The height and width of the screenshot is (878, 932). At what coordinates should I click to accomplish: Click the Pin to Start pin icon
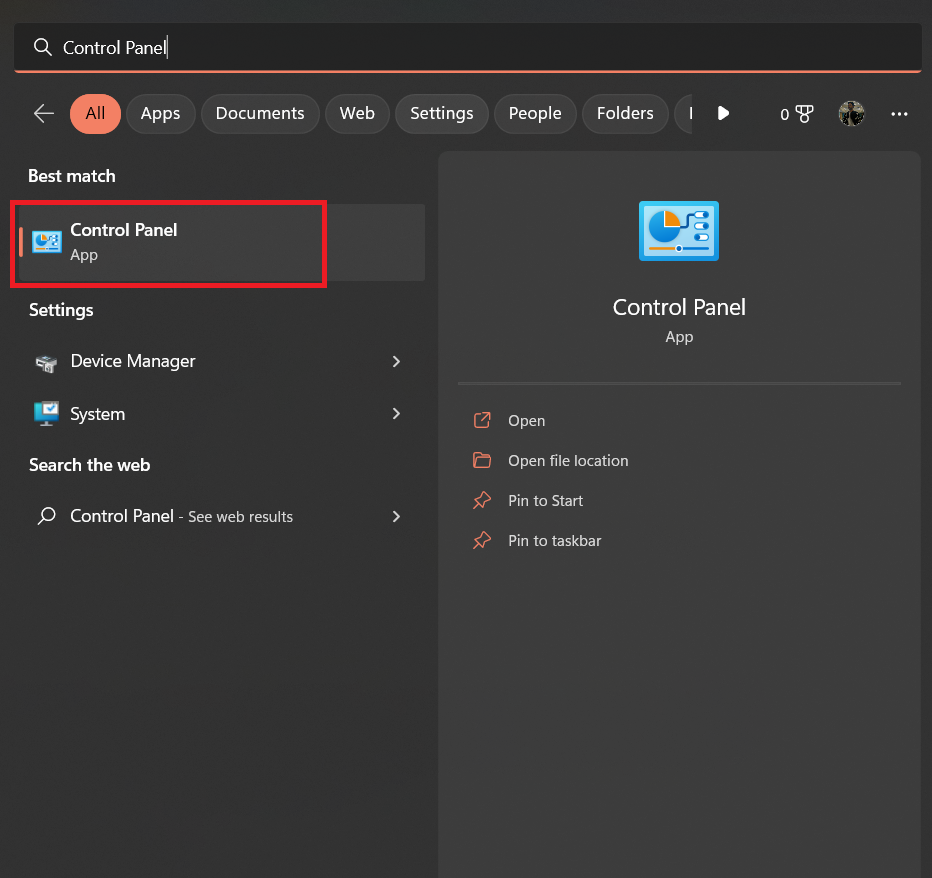pos(482,500)
